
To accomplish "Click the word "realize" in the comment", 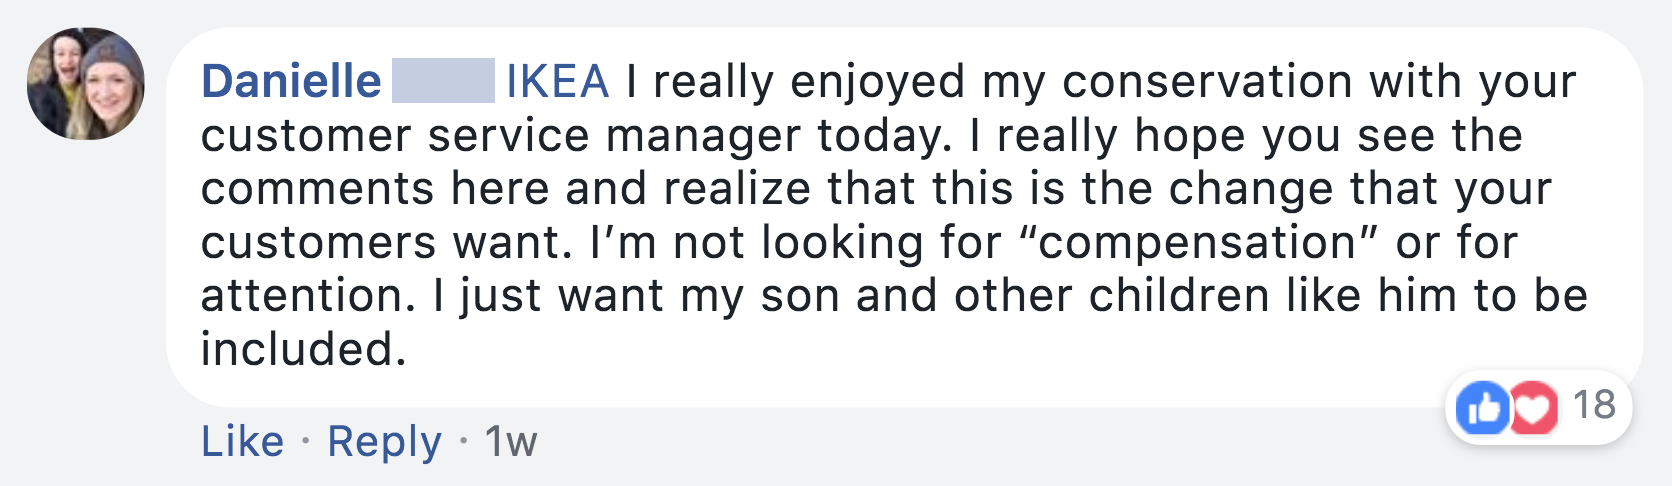I will tap(737, 189).
